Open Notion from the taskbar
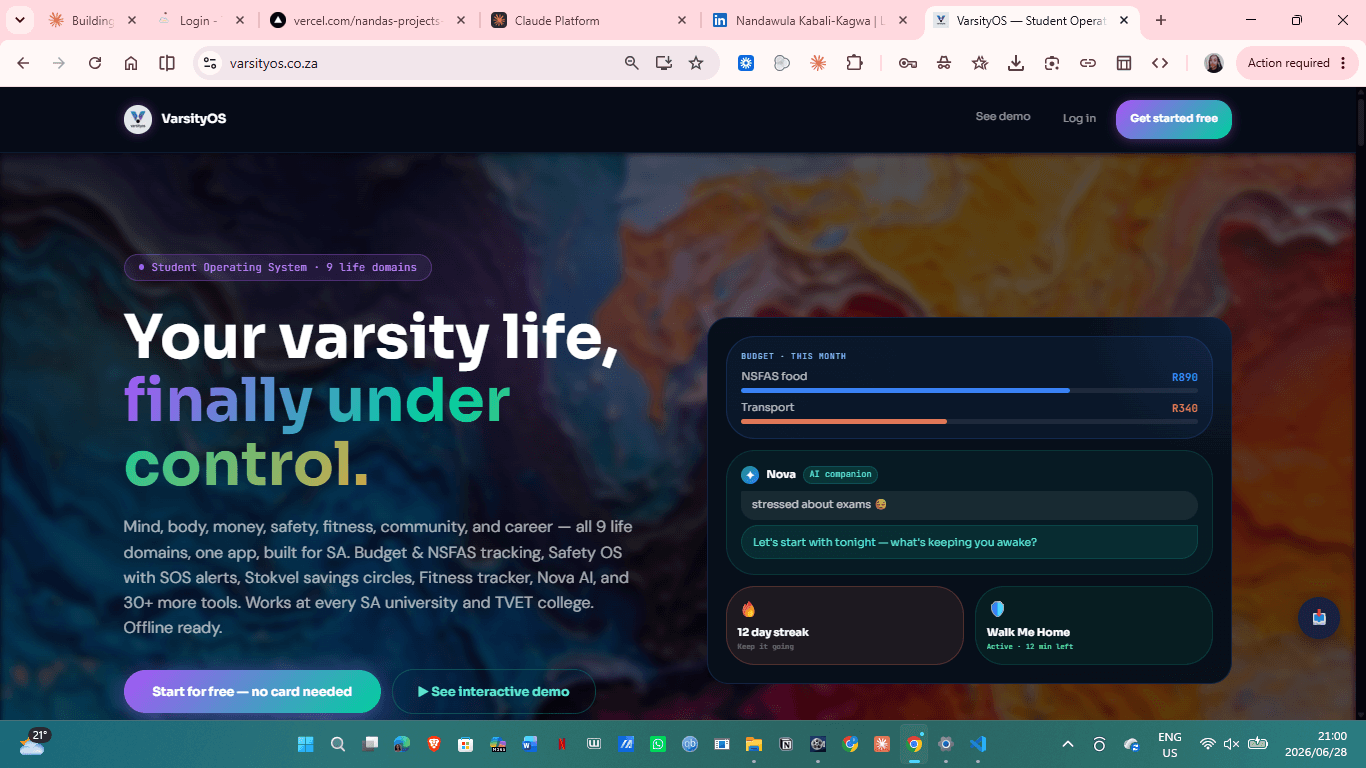Screen dimensions: 1366x768 [786, 744]
